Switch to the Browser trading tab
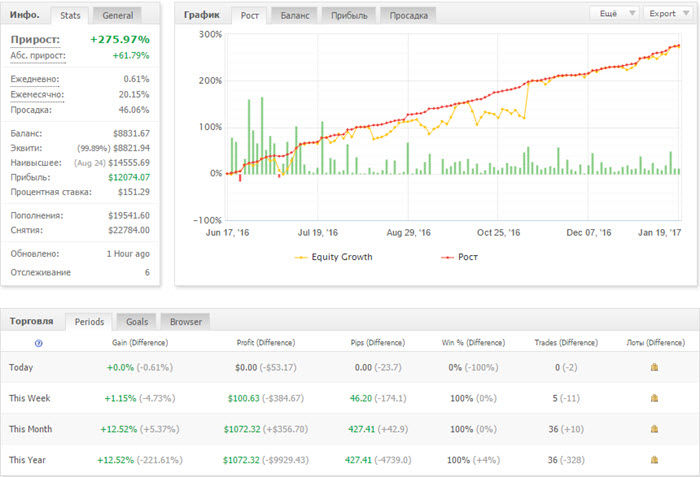Image resolution: width=700 pixels, height=477 pixels. [186, 322]
